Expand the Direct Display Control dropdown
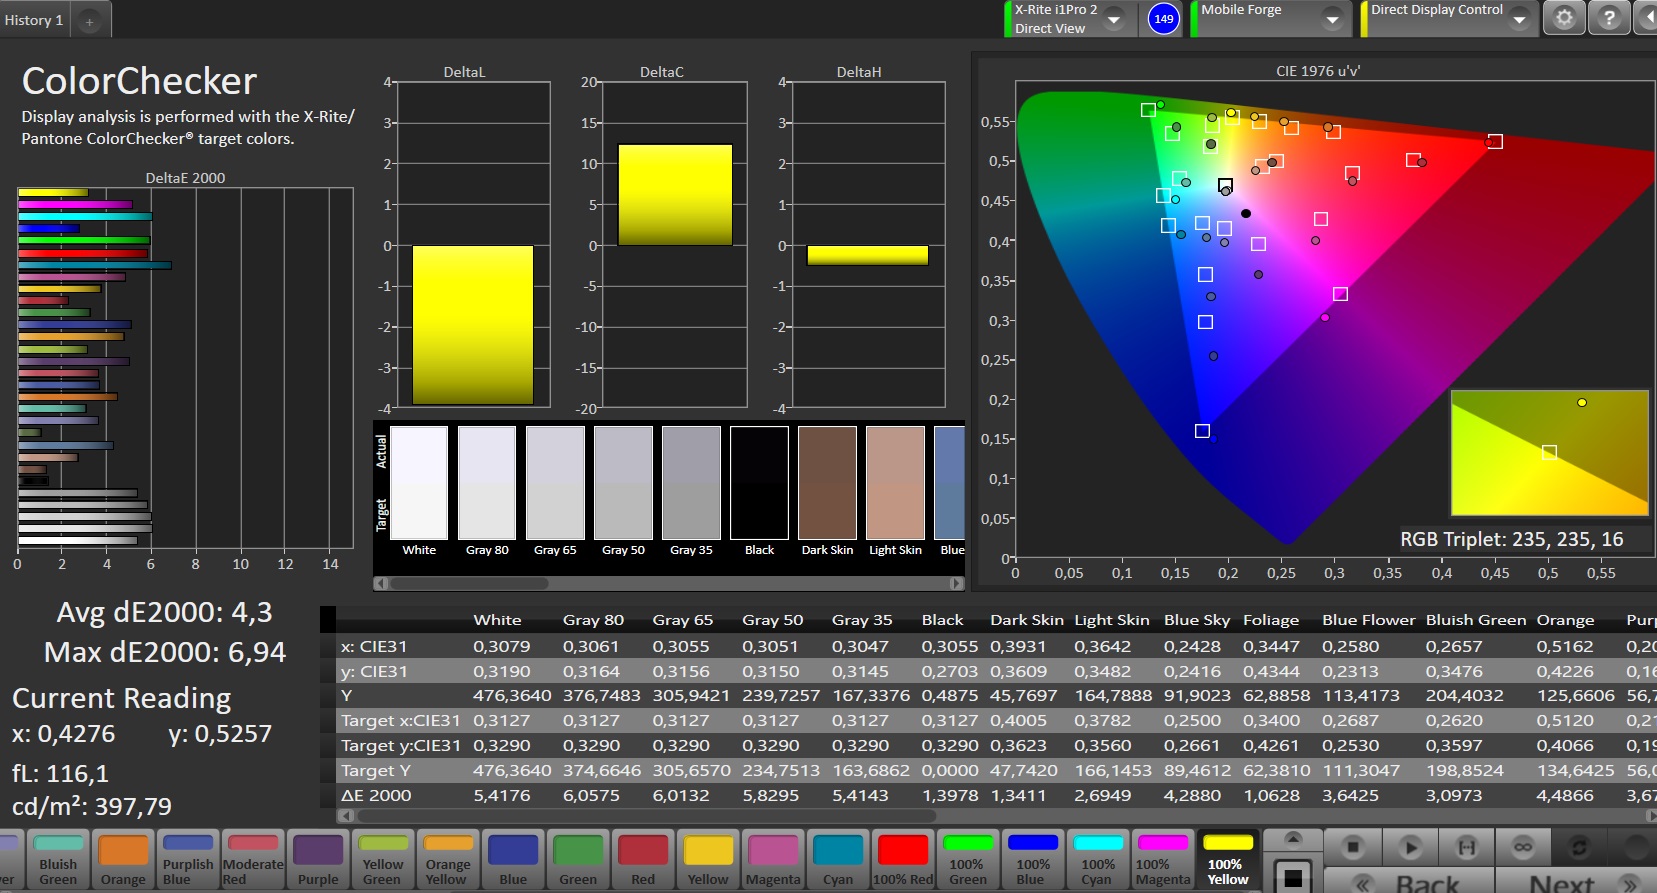The width and height of the screenshot is (1657, 893). [1519, 19]
